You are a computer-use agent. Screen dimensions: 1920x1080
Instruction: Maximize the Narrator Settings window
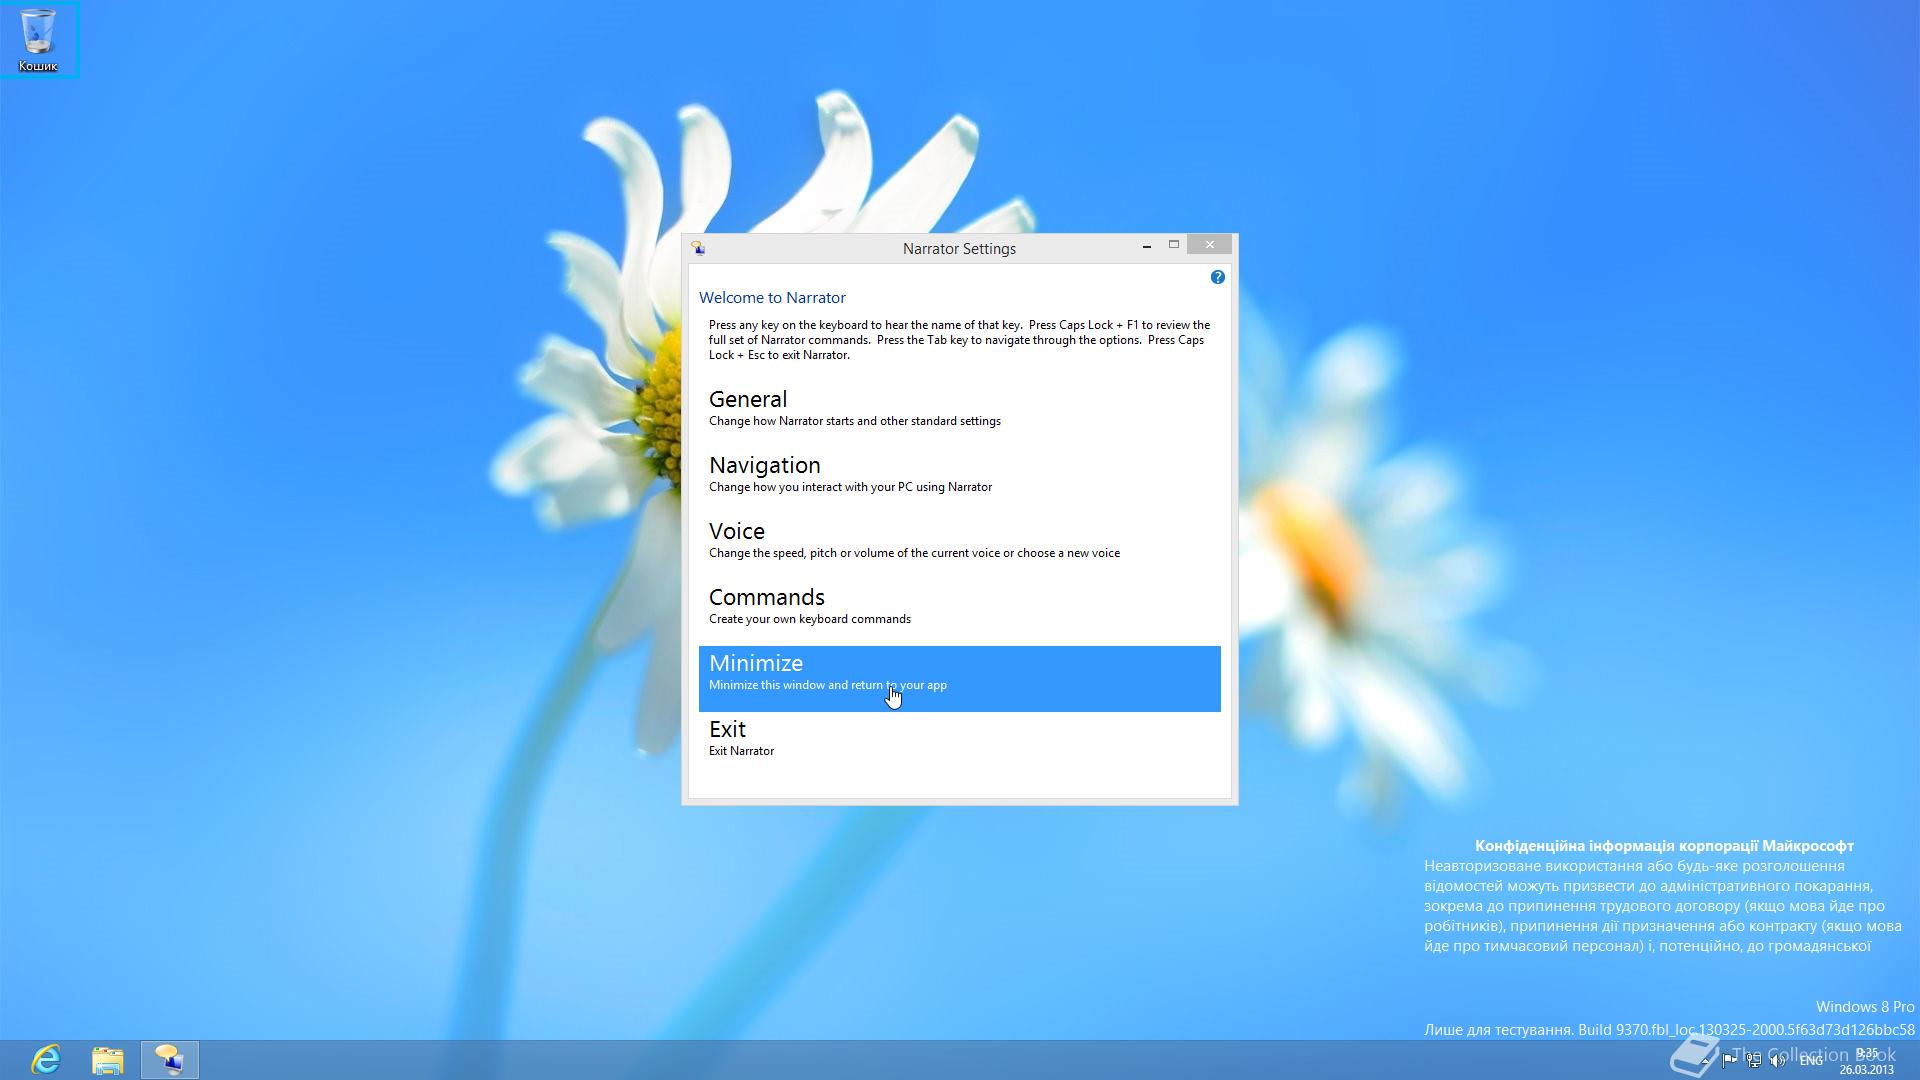point(1174,245)
